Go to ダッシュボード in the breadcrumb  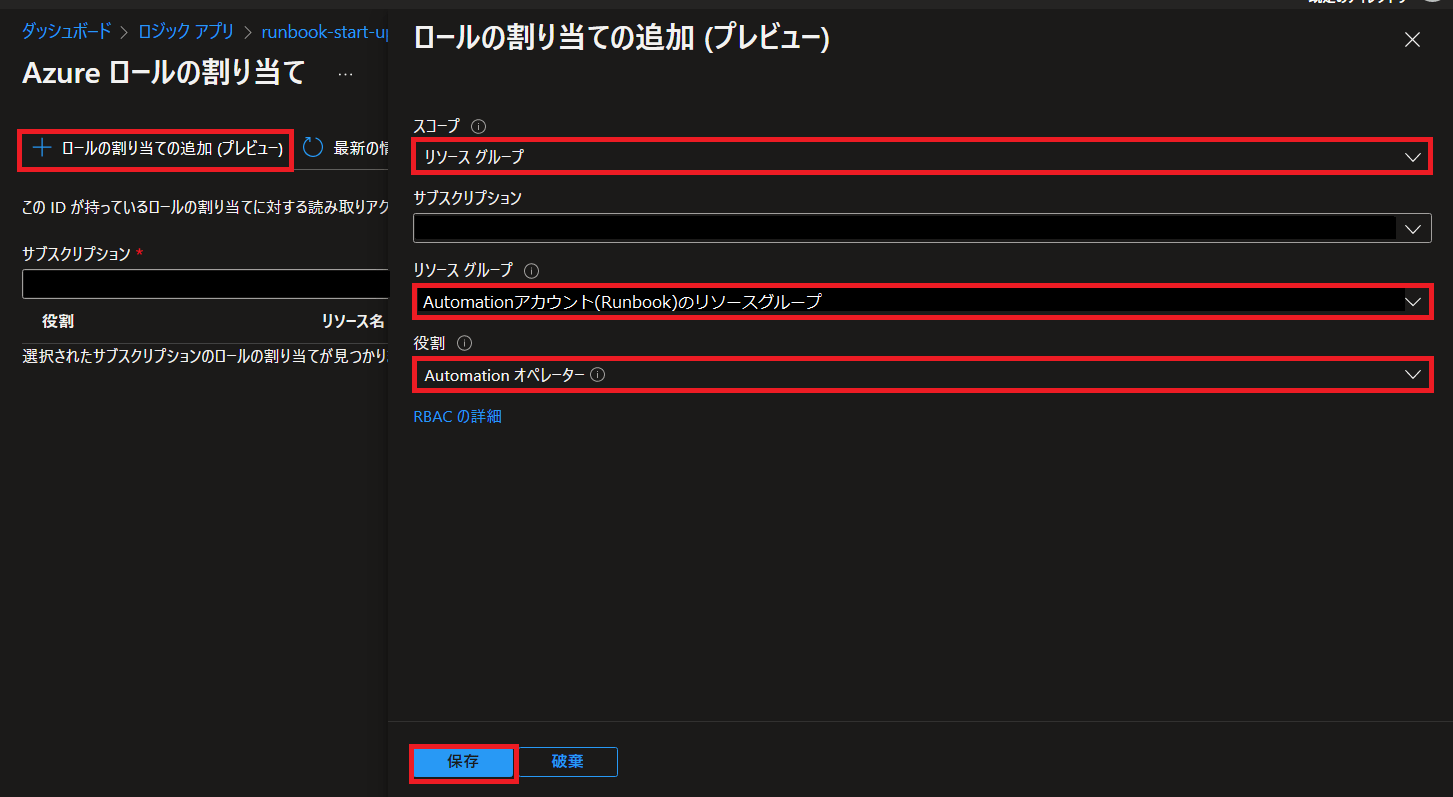67,31
